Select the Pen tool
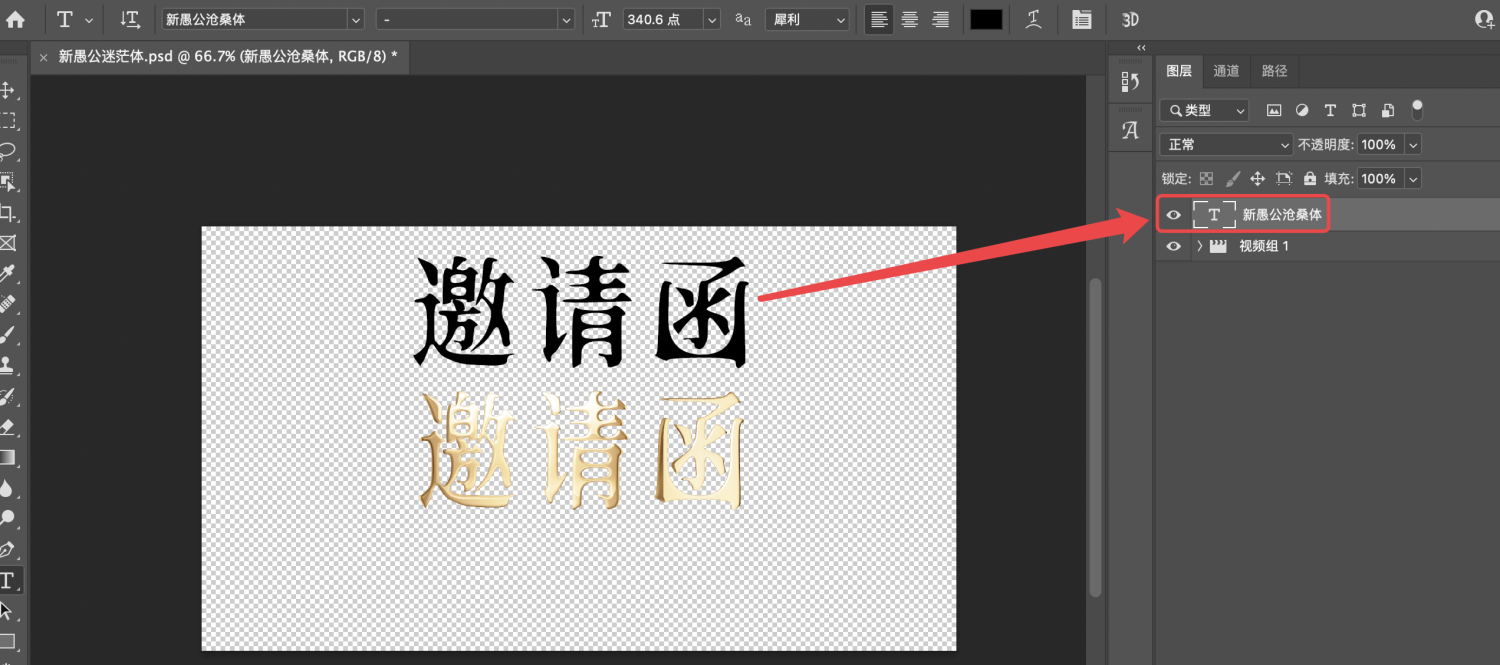1500x665 pixels. coord(8,549)
